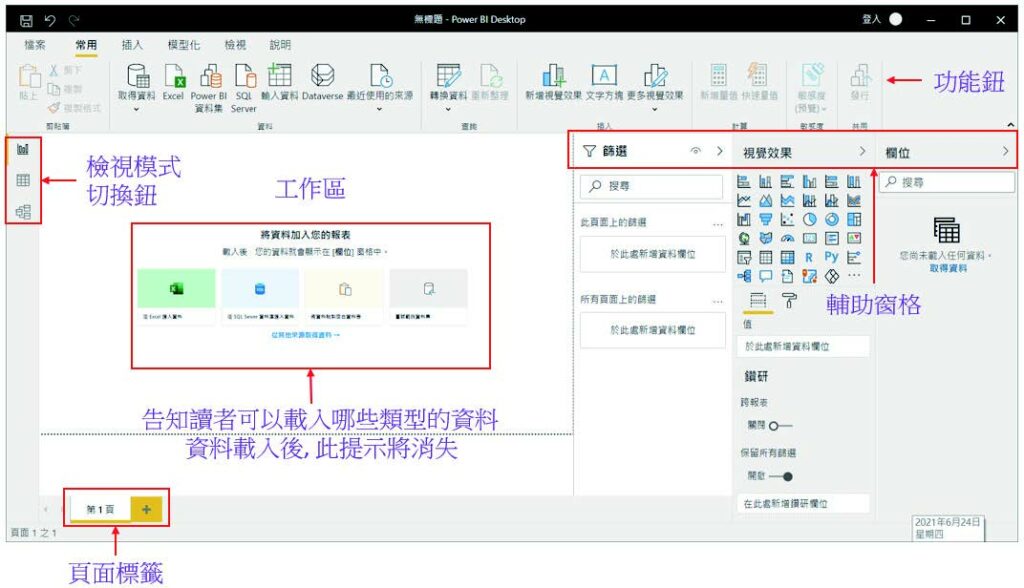The height and width of the screenshot is (588, 1024).
Task: Toggle 跨報表 drillthrough switch
Action: 780,426
